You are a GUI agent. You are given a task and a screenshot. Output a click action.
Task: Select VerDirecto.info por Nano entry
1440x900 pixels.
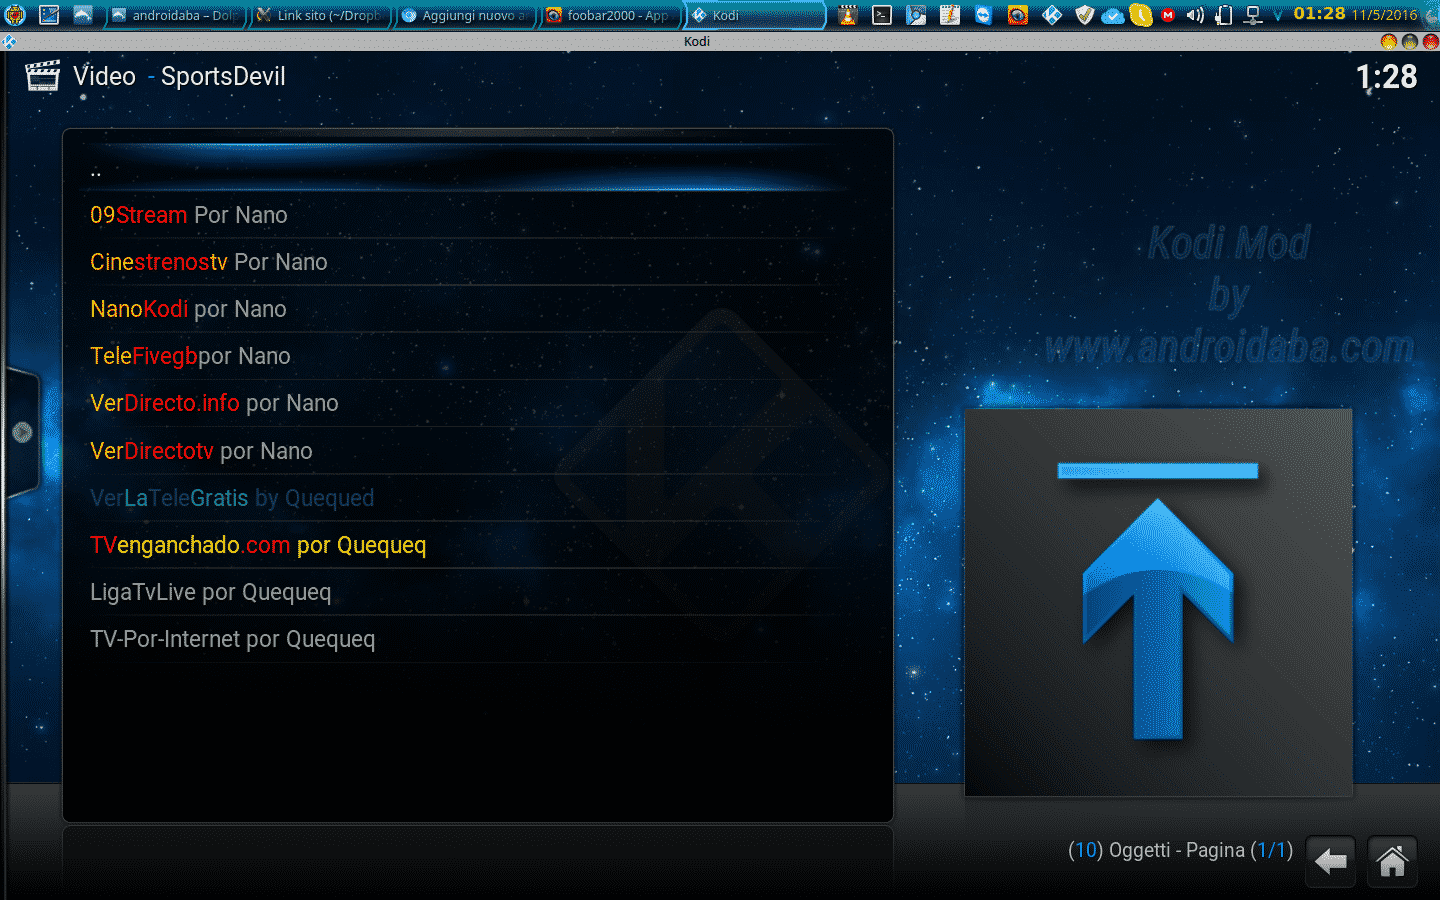point(477,403)
